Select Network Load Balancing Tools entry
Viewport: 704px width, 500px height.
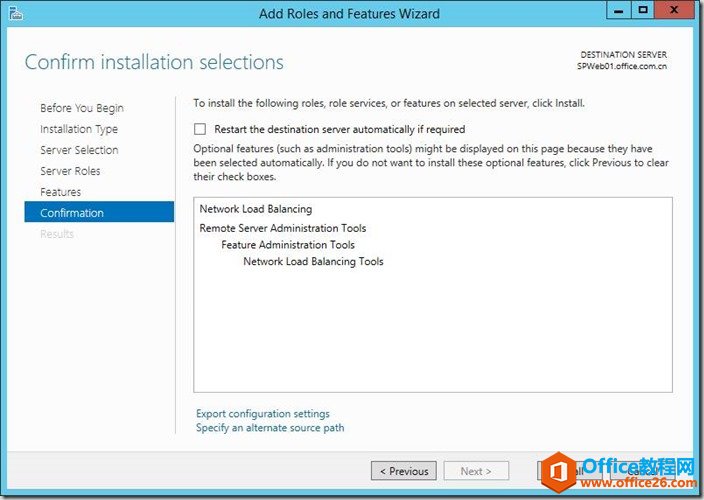pyautogui.click(x=313, y=262)
